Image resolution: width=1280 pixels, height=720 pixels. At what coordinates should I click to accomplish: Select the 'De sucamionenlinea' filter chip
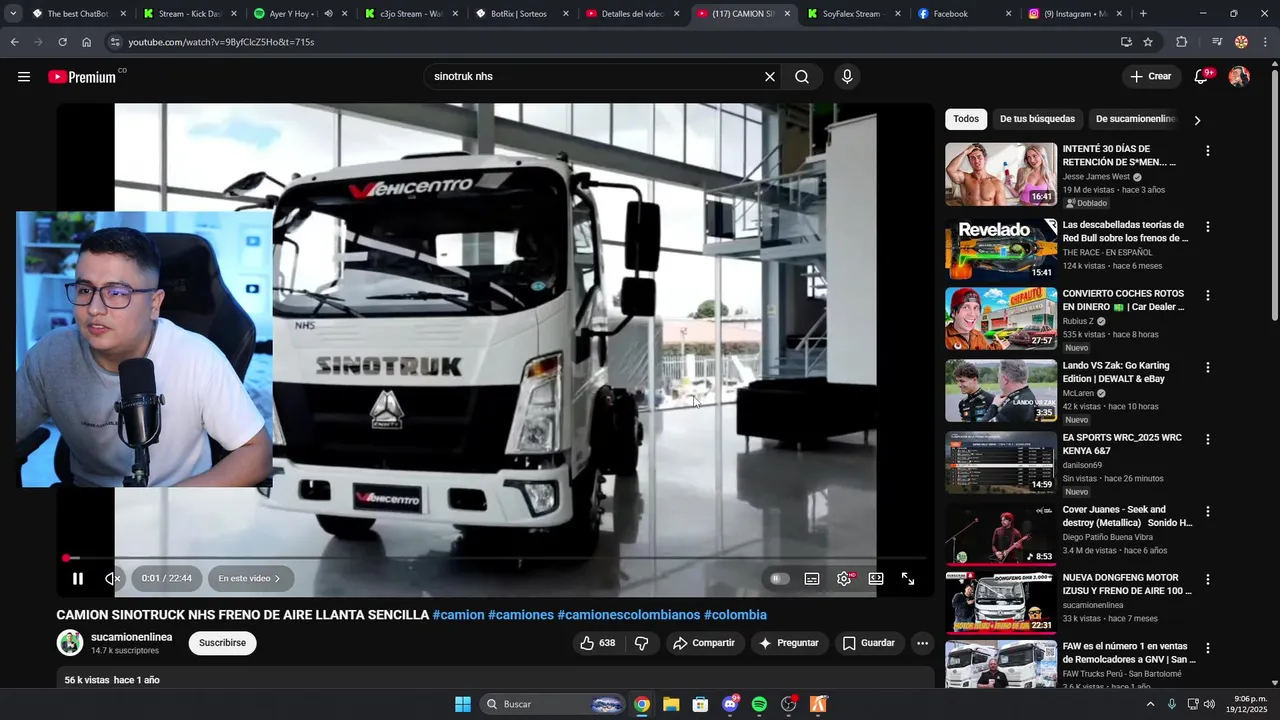[1135, 119]
